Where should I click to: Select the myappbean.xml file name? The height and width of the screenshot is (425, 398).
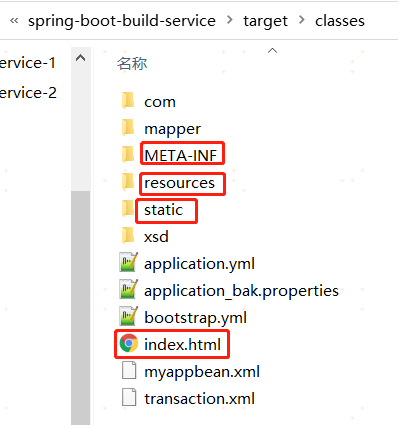[x=202, y=372]
